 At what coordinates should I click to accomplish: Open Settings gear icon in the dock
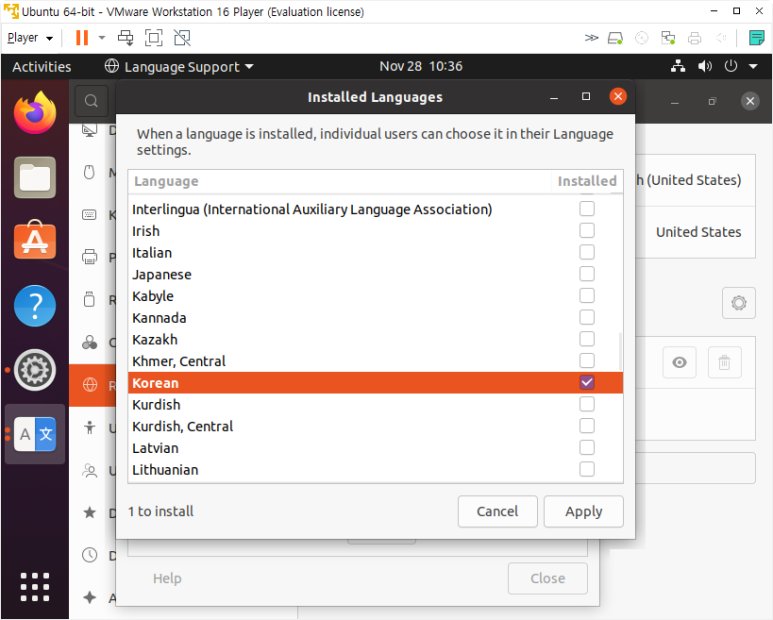35,370
